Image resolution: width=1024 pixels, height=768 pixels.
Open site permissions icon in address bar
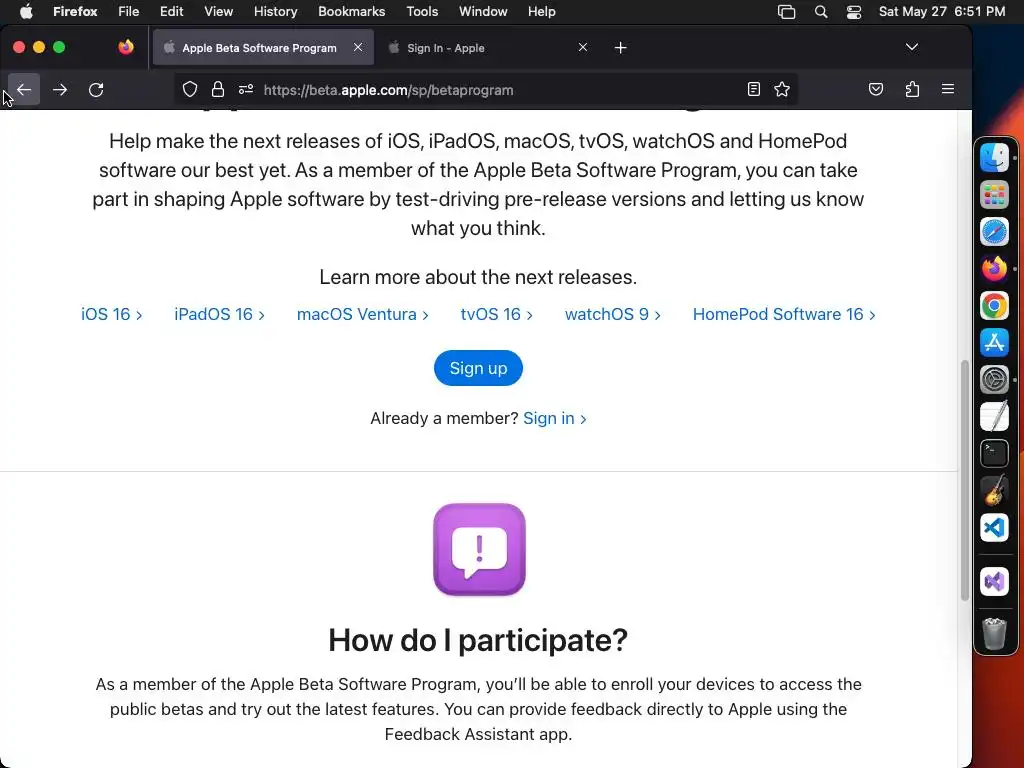246,89
